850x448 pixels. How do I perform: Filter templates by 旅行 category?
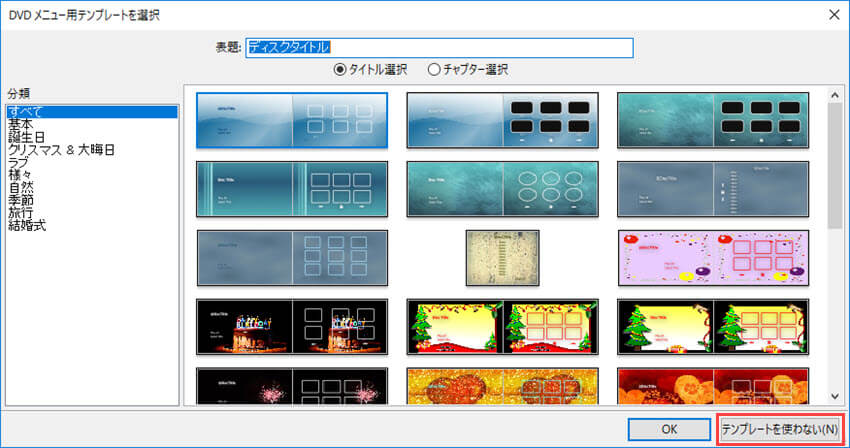(x=22, y=213)
